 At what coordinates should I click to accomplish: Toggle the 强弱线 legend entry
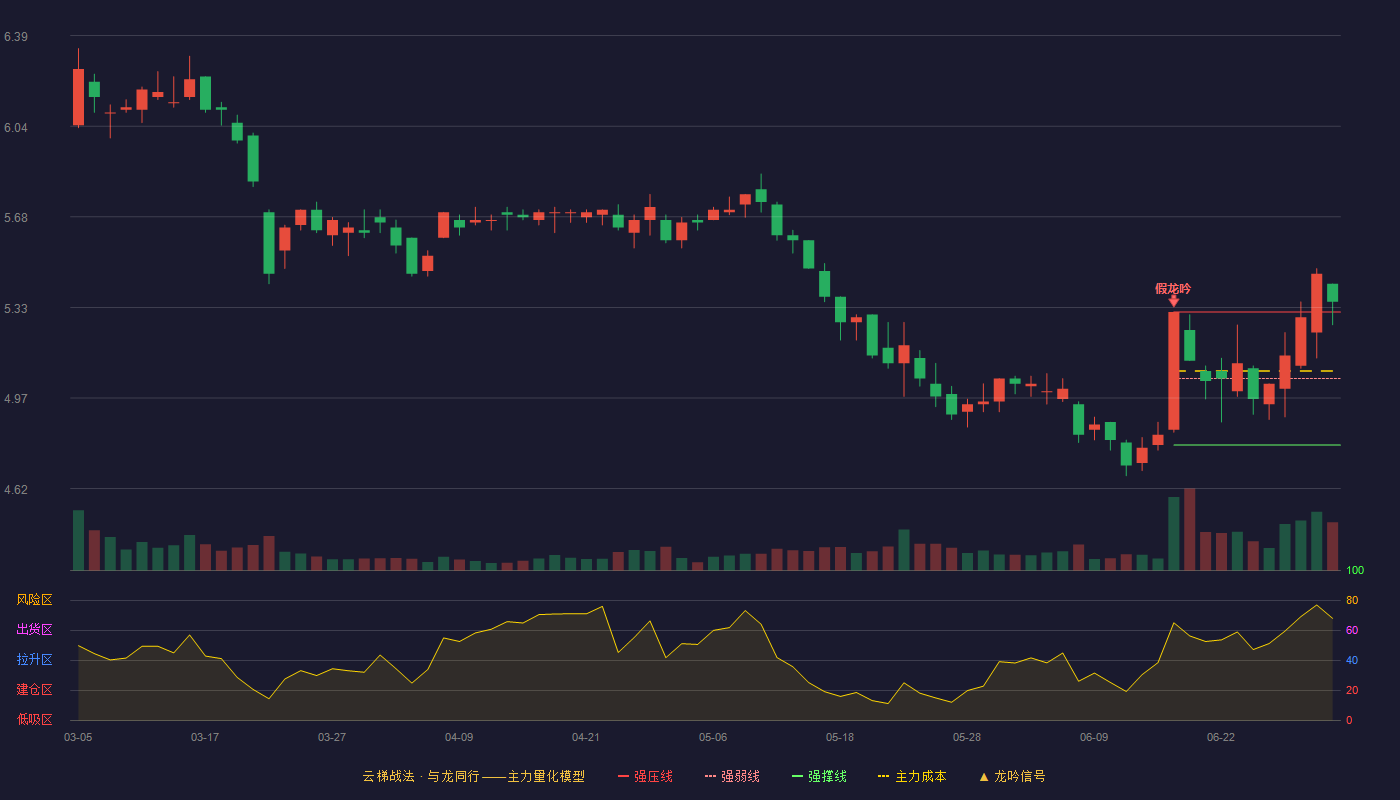pyautogui.click(x=732, y=776)
